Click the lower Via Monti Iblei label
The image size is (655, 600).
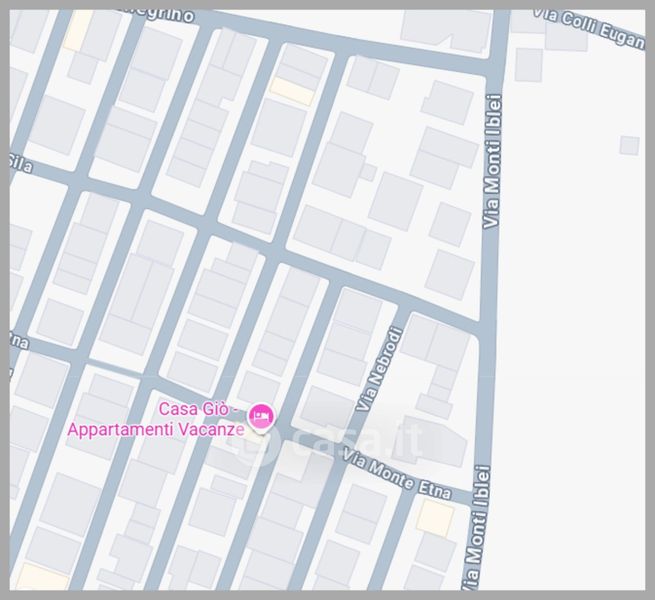click(x=477, y=528)
